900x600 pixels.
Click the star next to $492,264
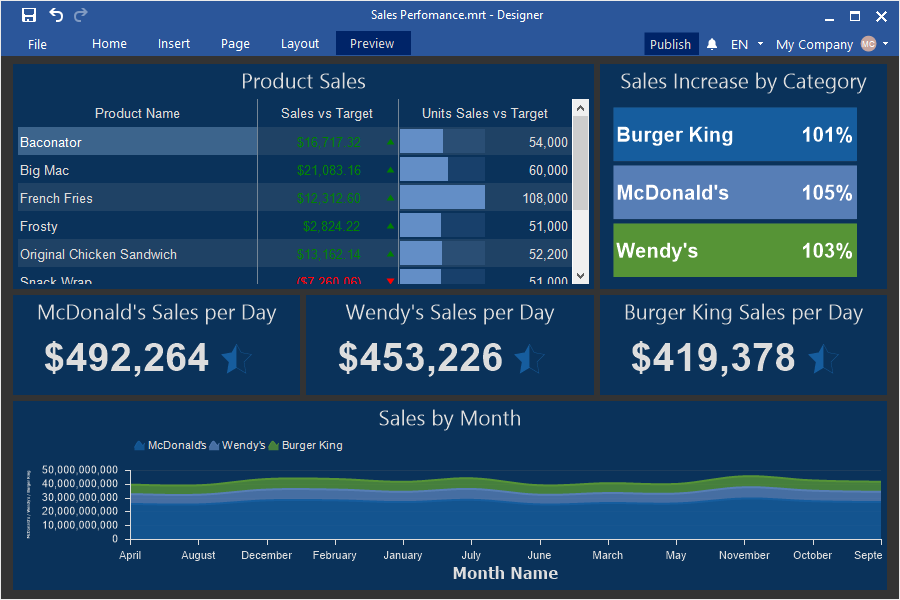tap(236, 359)
